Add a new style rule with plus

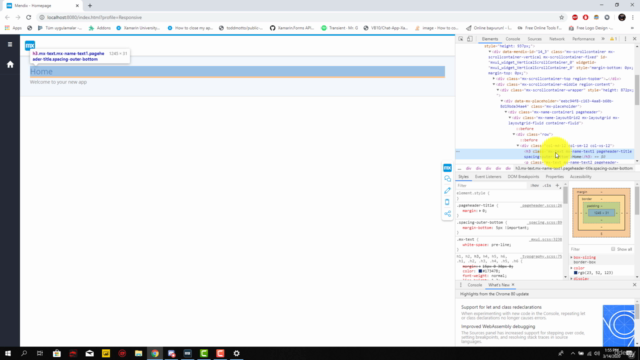[557, 185]
